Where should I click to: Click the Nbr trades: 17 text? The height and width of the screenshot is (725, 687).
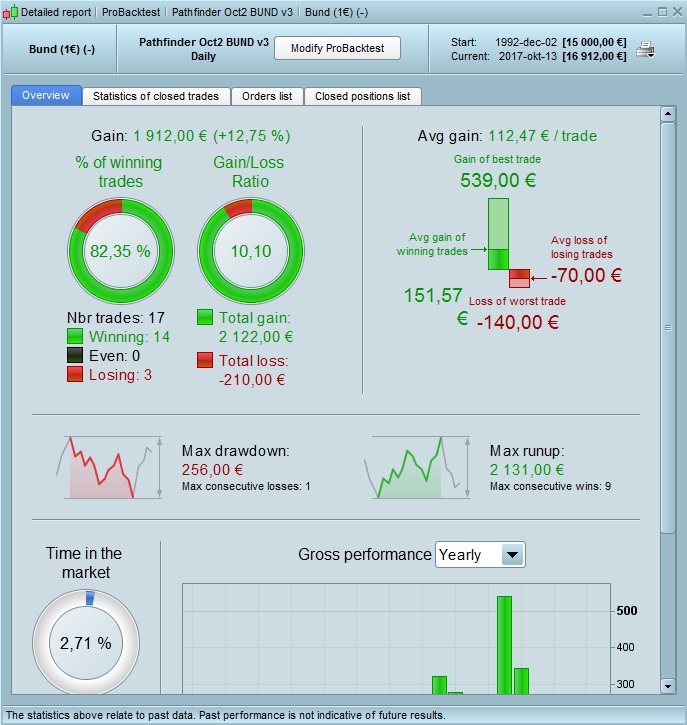tap(116, 318)
